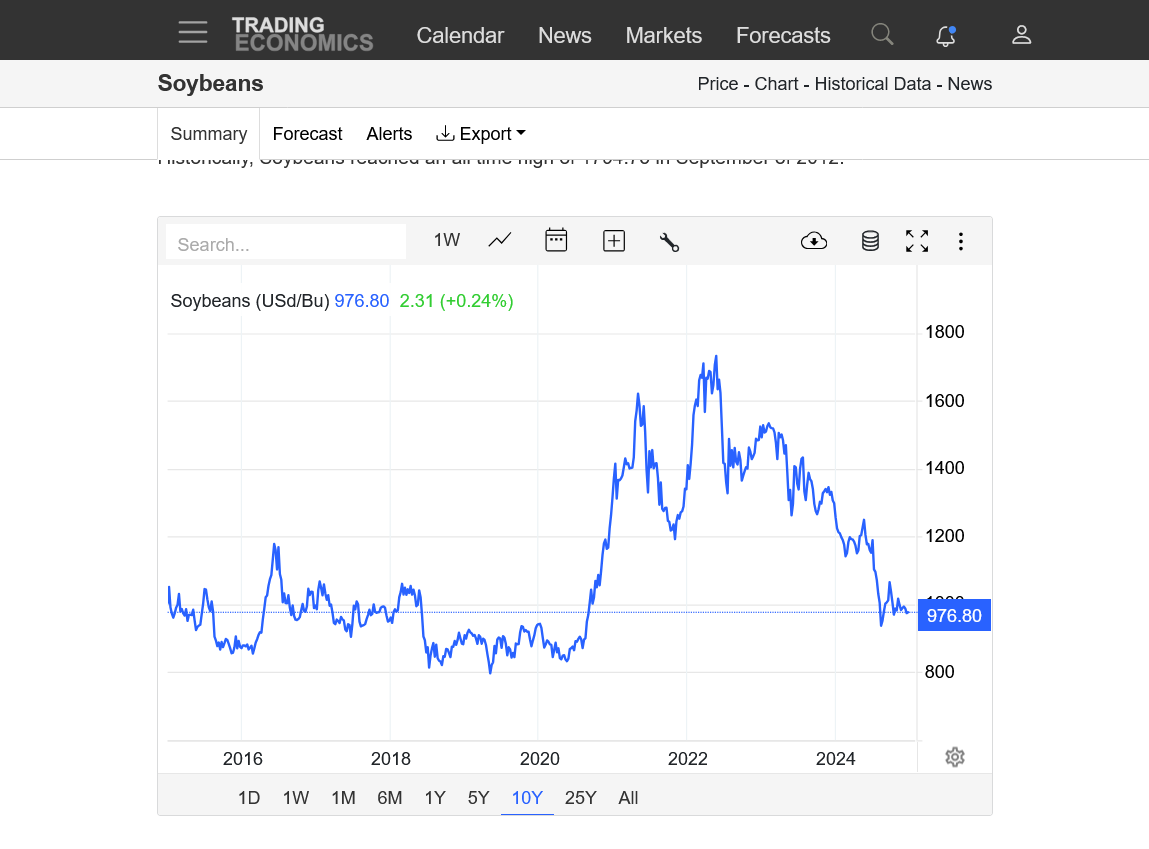Viewport: 1149px width, 849px height.
Task: Open the notifications bell icon
Action: click(x=945, y=36)
